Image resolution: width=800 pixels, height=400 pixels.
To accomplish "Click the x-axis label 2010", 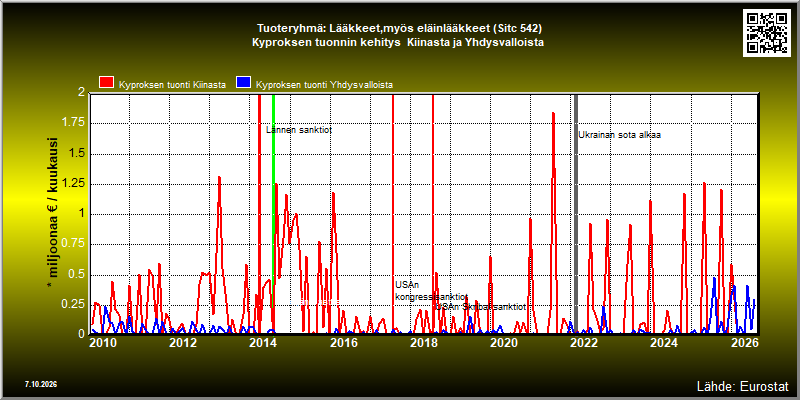I will point(102,342).
